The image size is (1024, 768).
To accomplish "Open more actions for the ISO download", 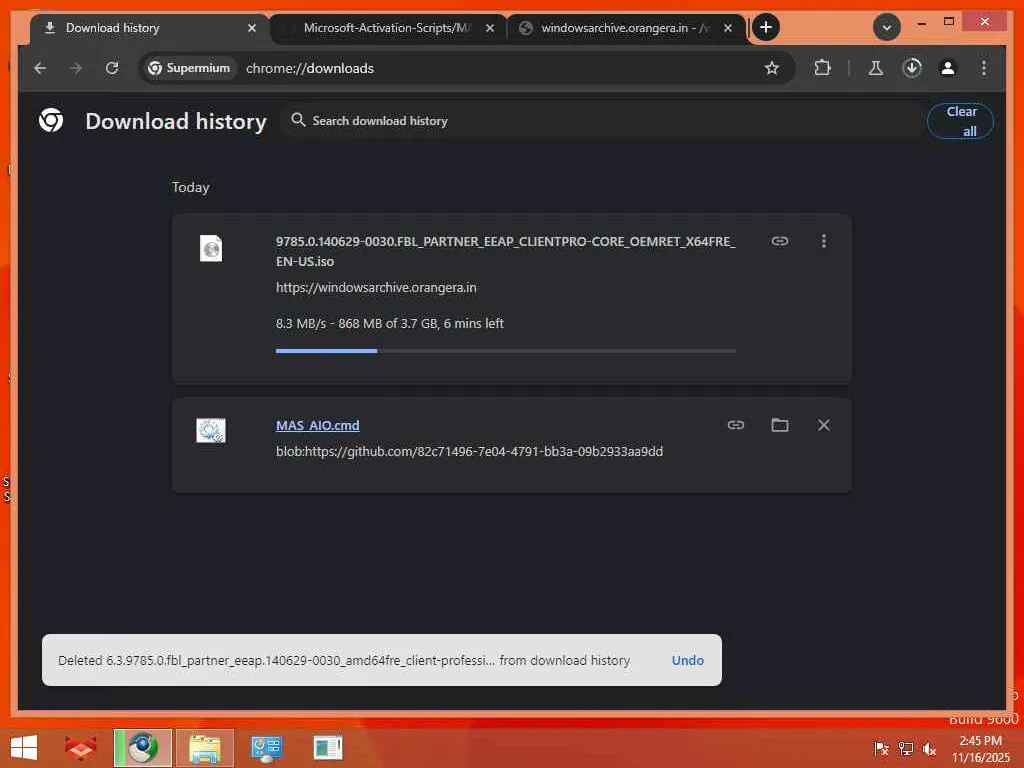I will pos(824,241).
